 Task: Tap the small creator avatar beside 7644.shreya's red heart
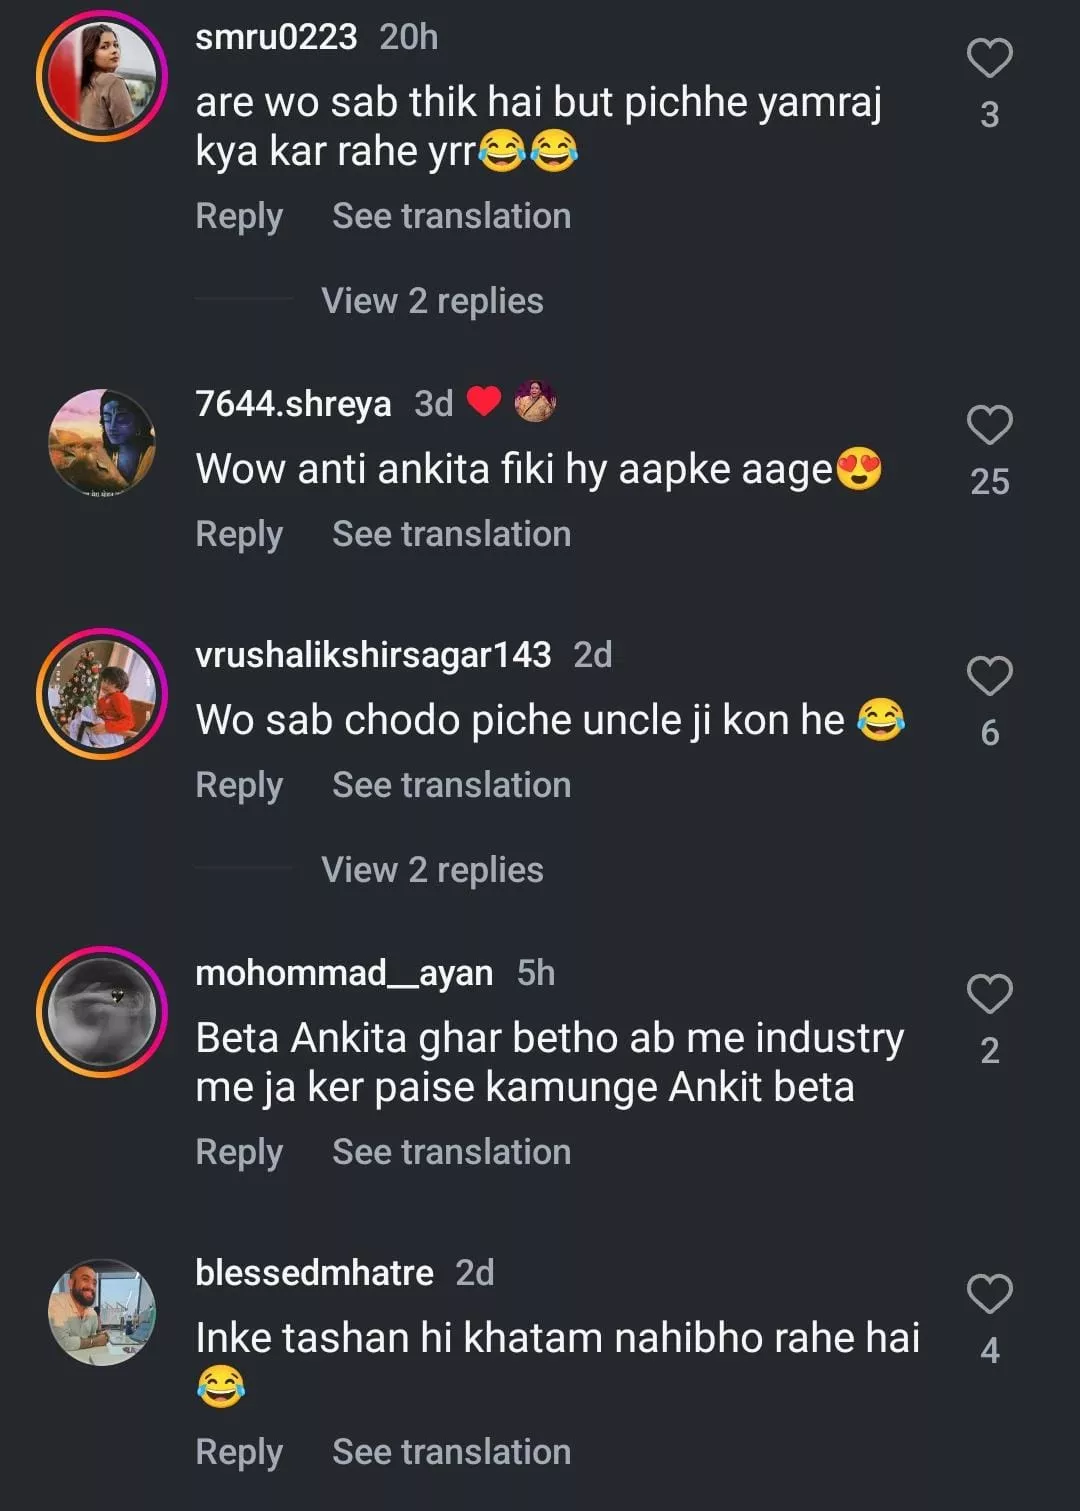(x=535, y=402)
